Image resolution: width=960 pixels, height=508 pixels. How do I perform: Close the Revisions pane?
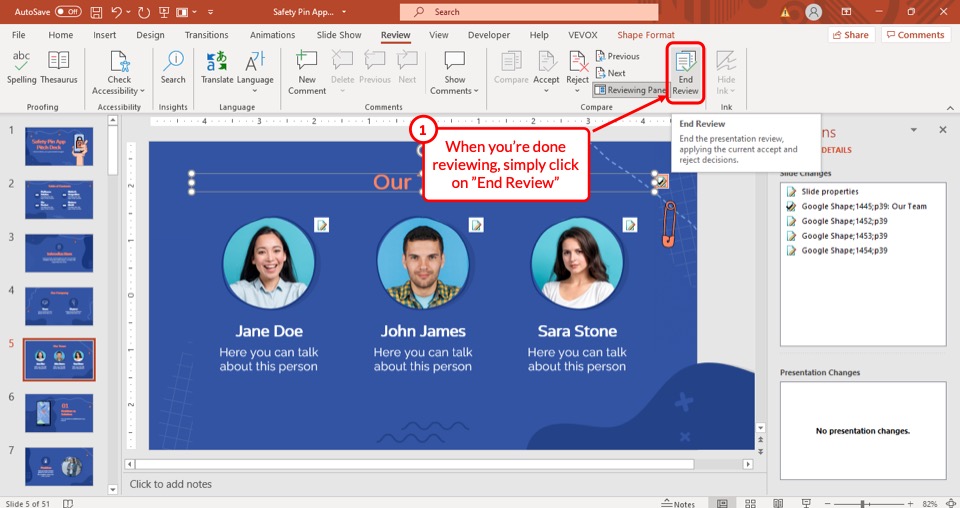(942, 130)
